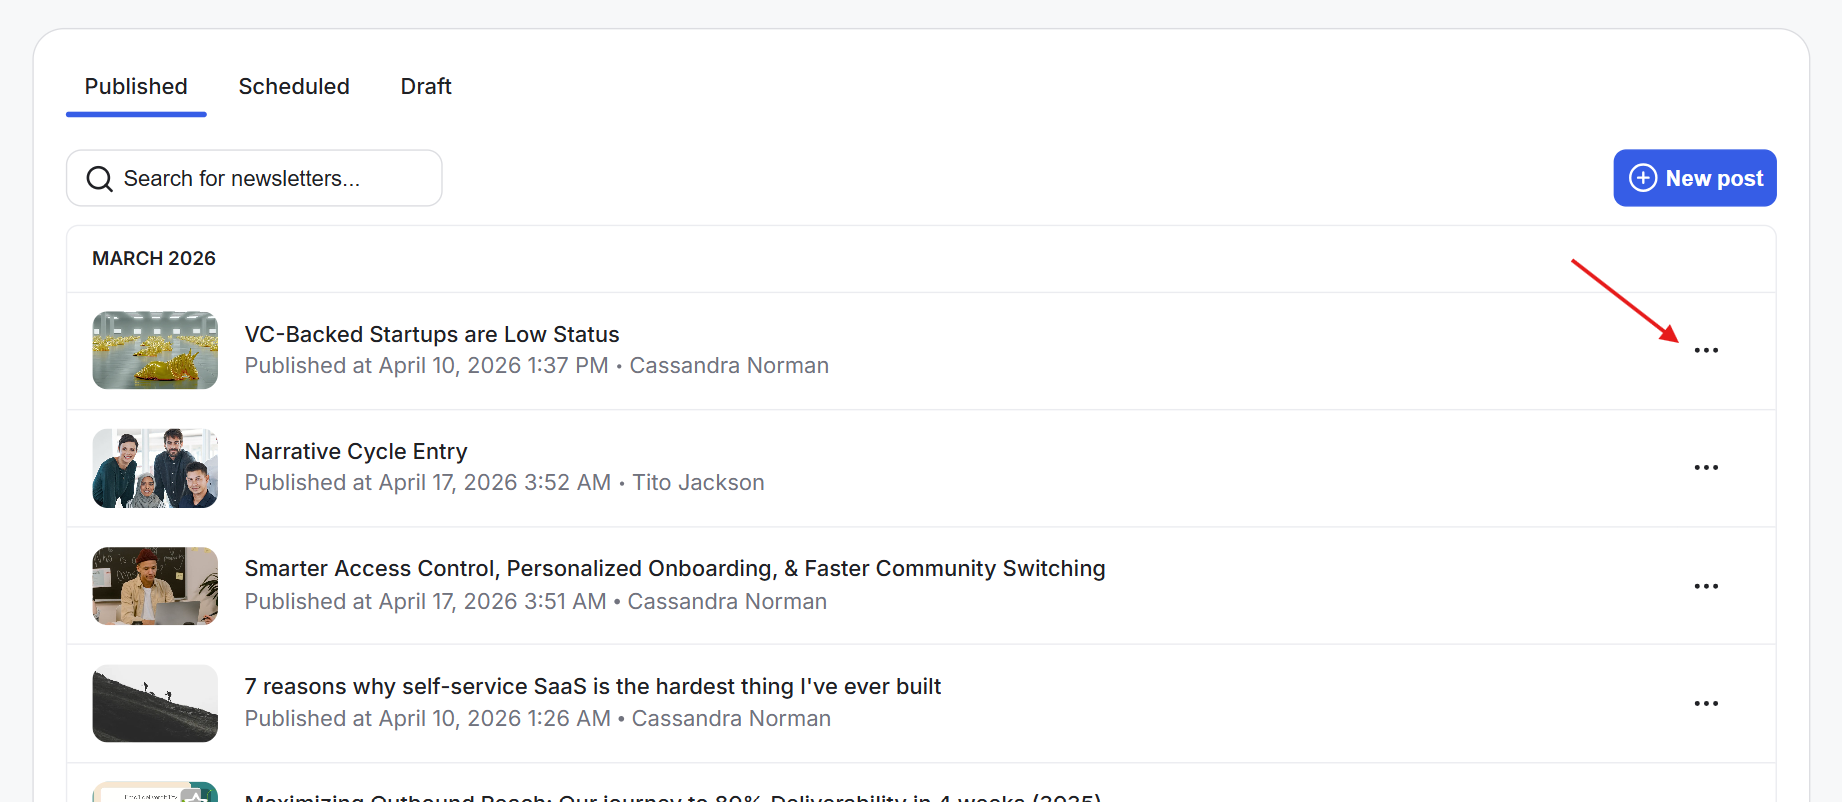1842x802 pixels.
Task: Open ellipsis menu for 7 reasons SaaS post
Action: [1706, 703]
